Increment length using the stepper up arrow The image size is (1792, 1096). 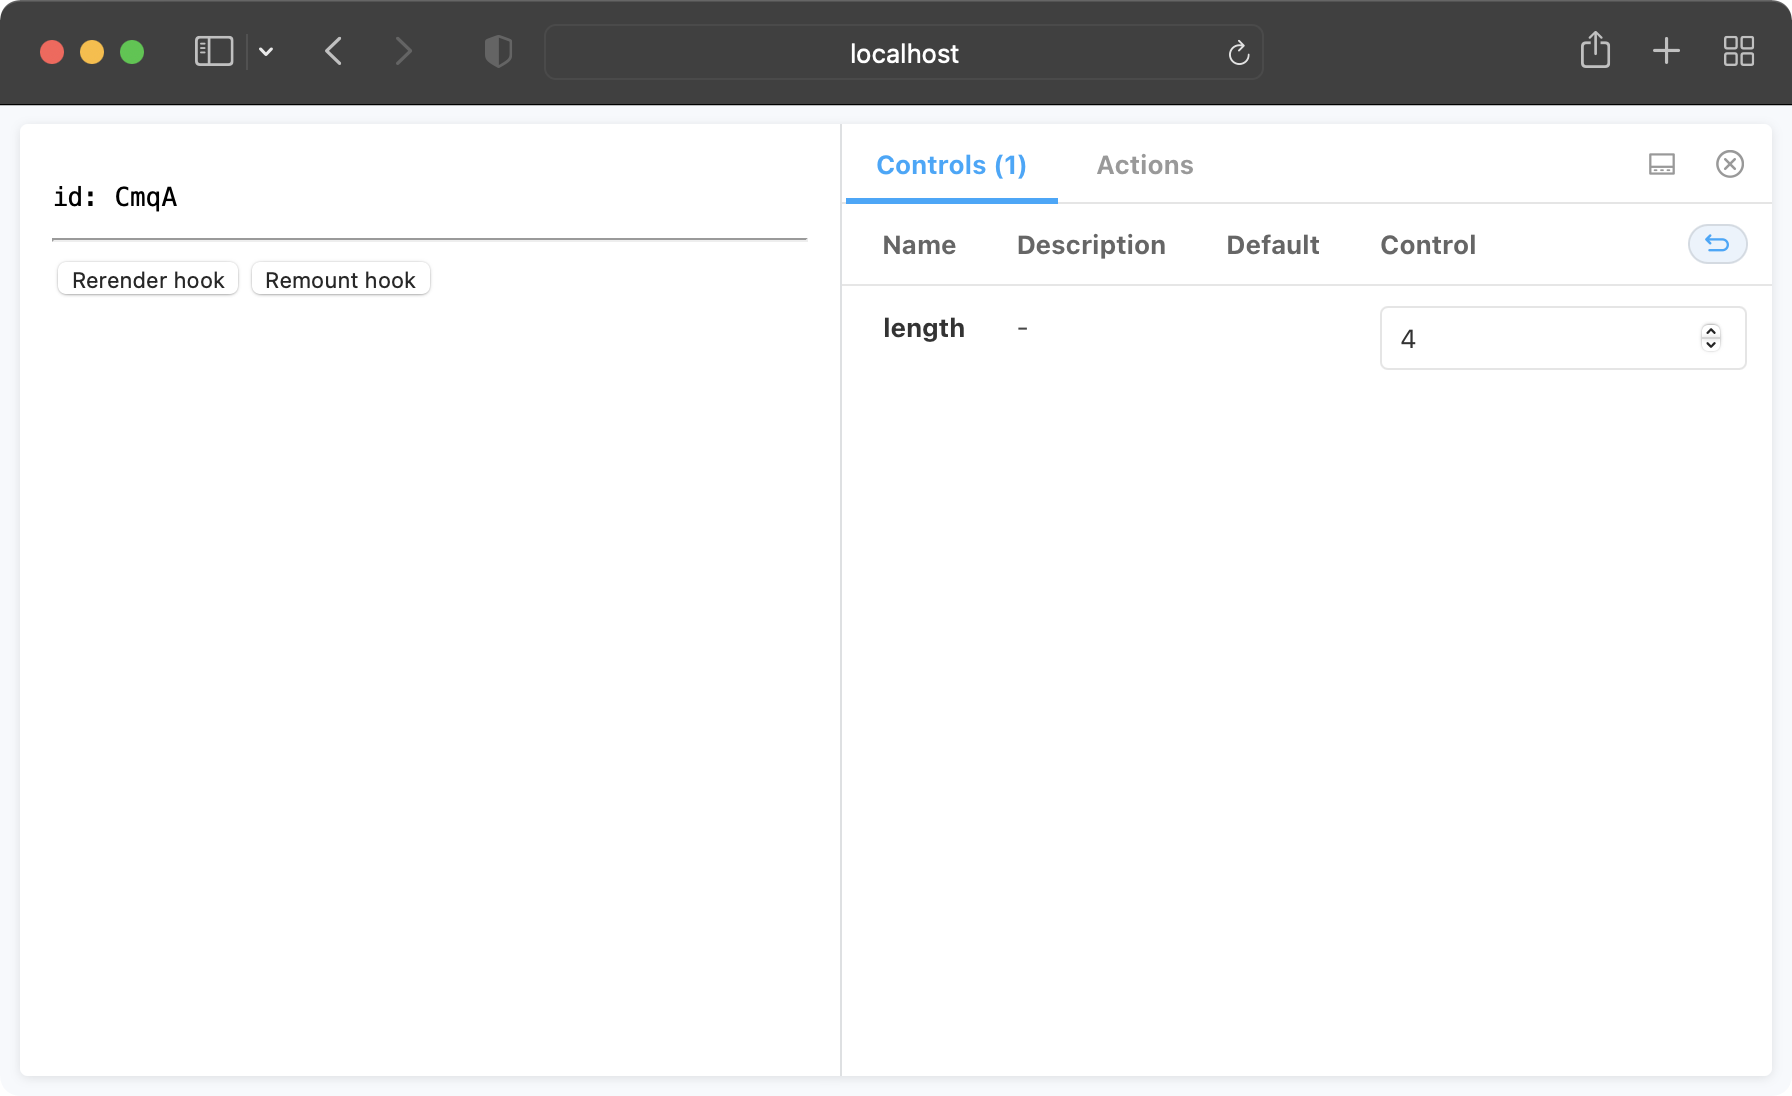coord(1710,332)
